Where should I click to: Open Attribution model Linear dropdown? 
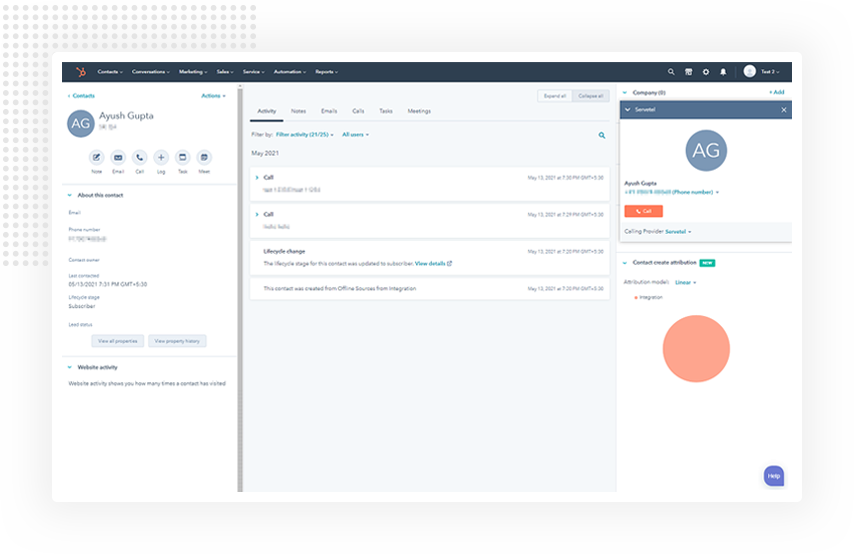[x=685, y=282]
